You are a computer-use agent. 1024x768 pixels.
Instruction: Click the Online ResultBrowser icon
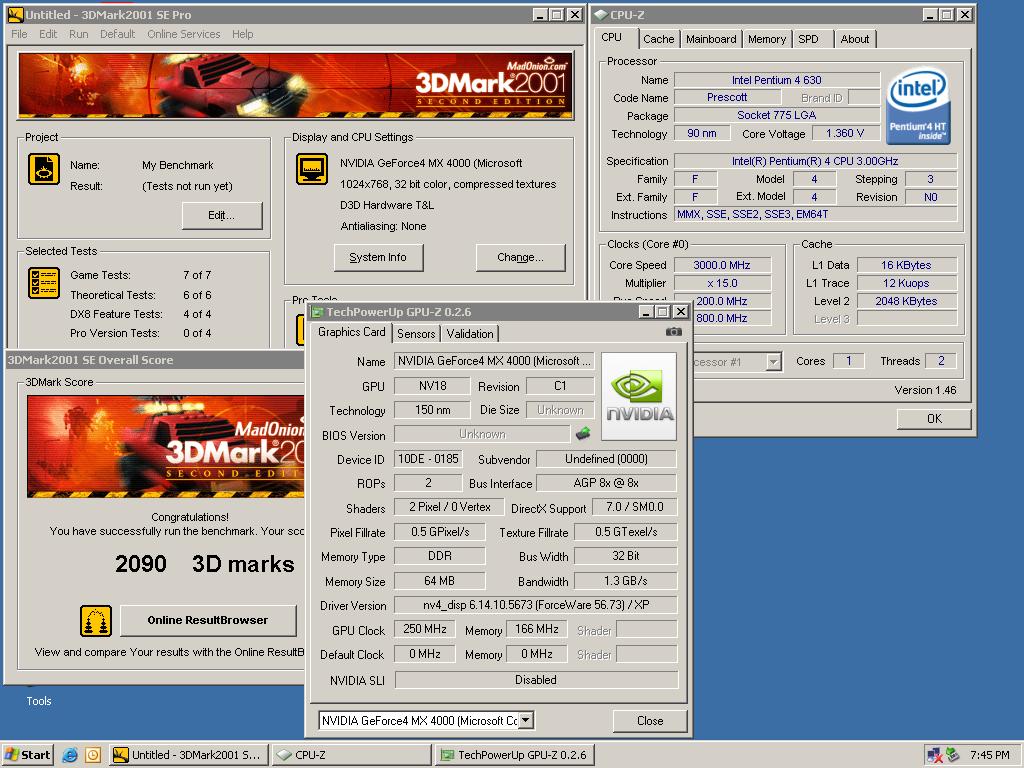point(96,620)
